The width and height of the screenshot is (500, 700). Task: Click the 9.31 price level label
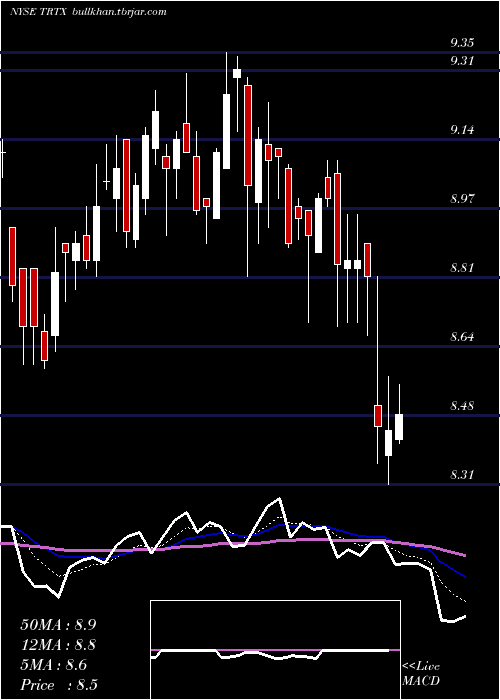[462, 61]
